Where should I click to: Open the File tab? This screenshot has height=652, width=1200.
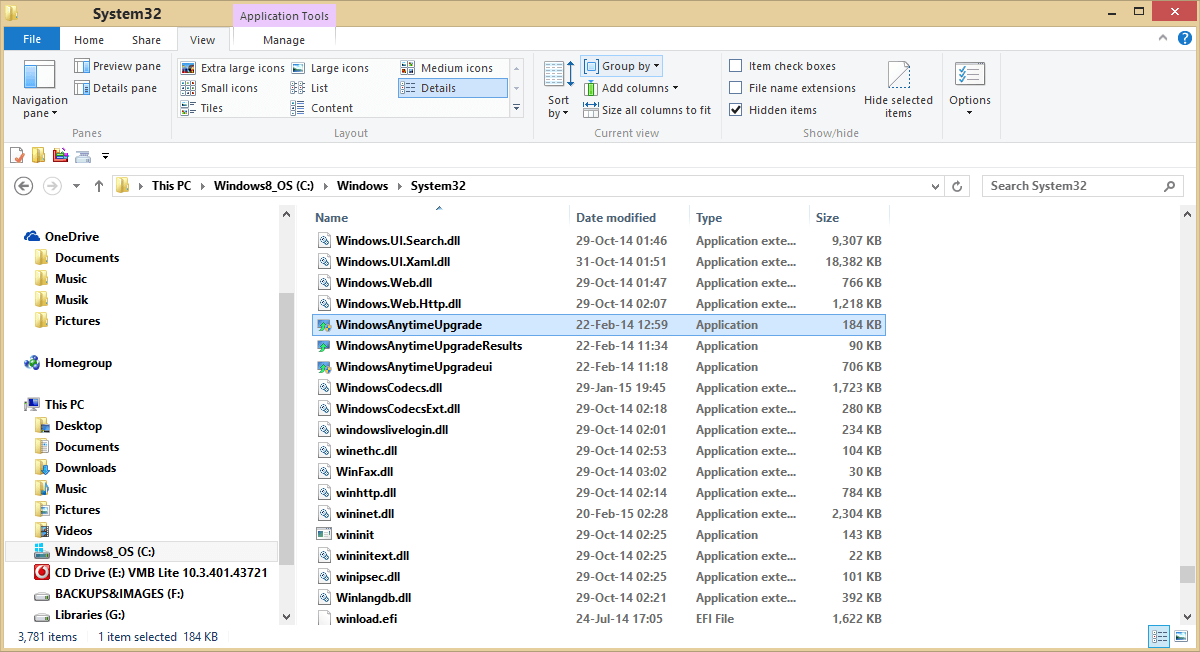click(x=32, y=40)
